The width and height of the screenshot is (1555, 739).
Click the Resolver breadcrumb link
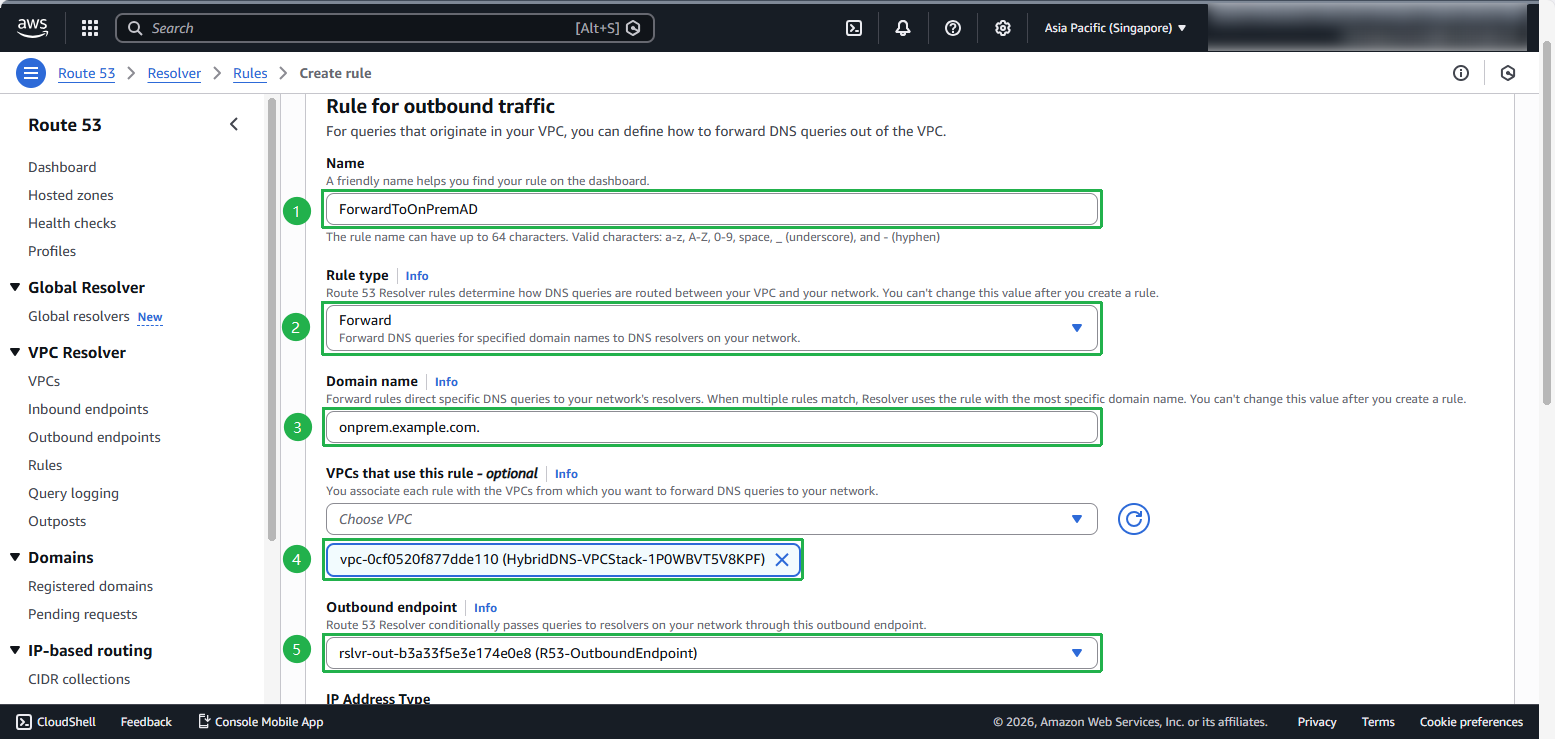(174, 73)
